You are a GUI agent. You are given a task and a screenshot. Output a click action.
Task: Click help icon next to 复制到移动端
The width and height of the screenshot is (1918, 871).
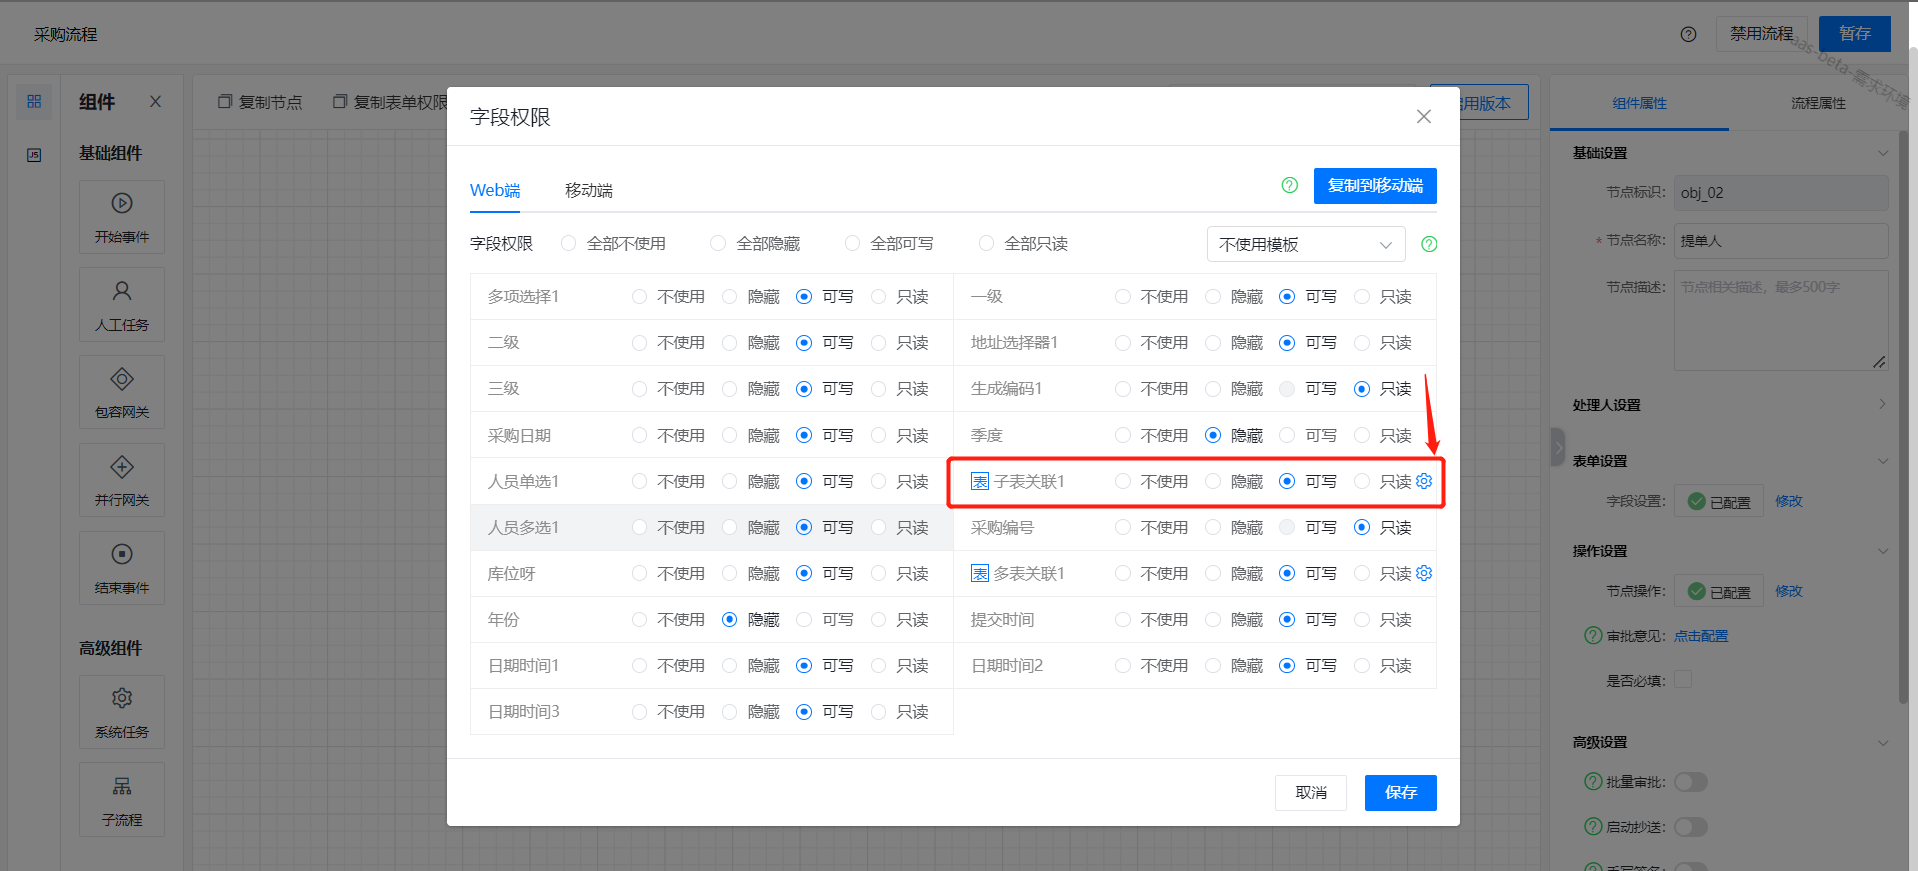(x=1290, y=185)
